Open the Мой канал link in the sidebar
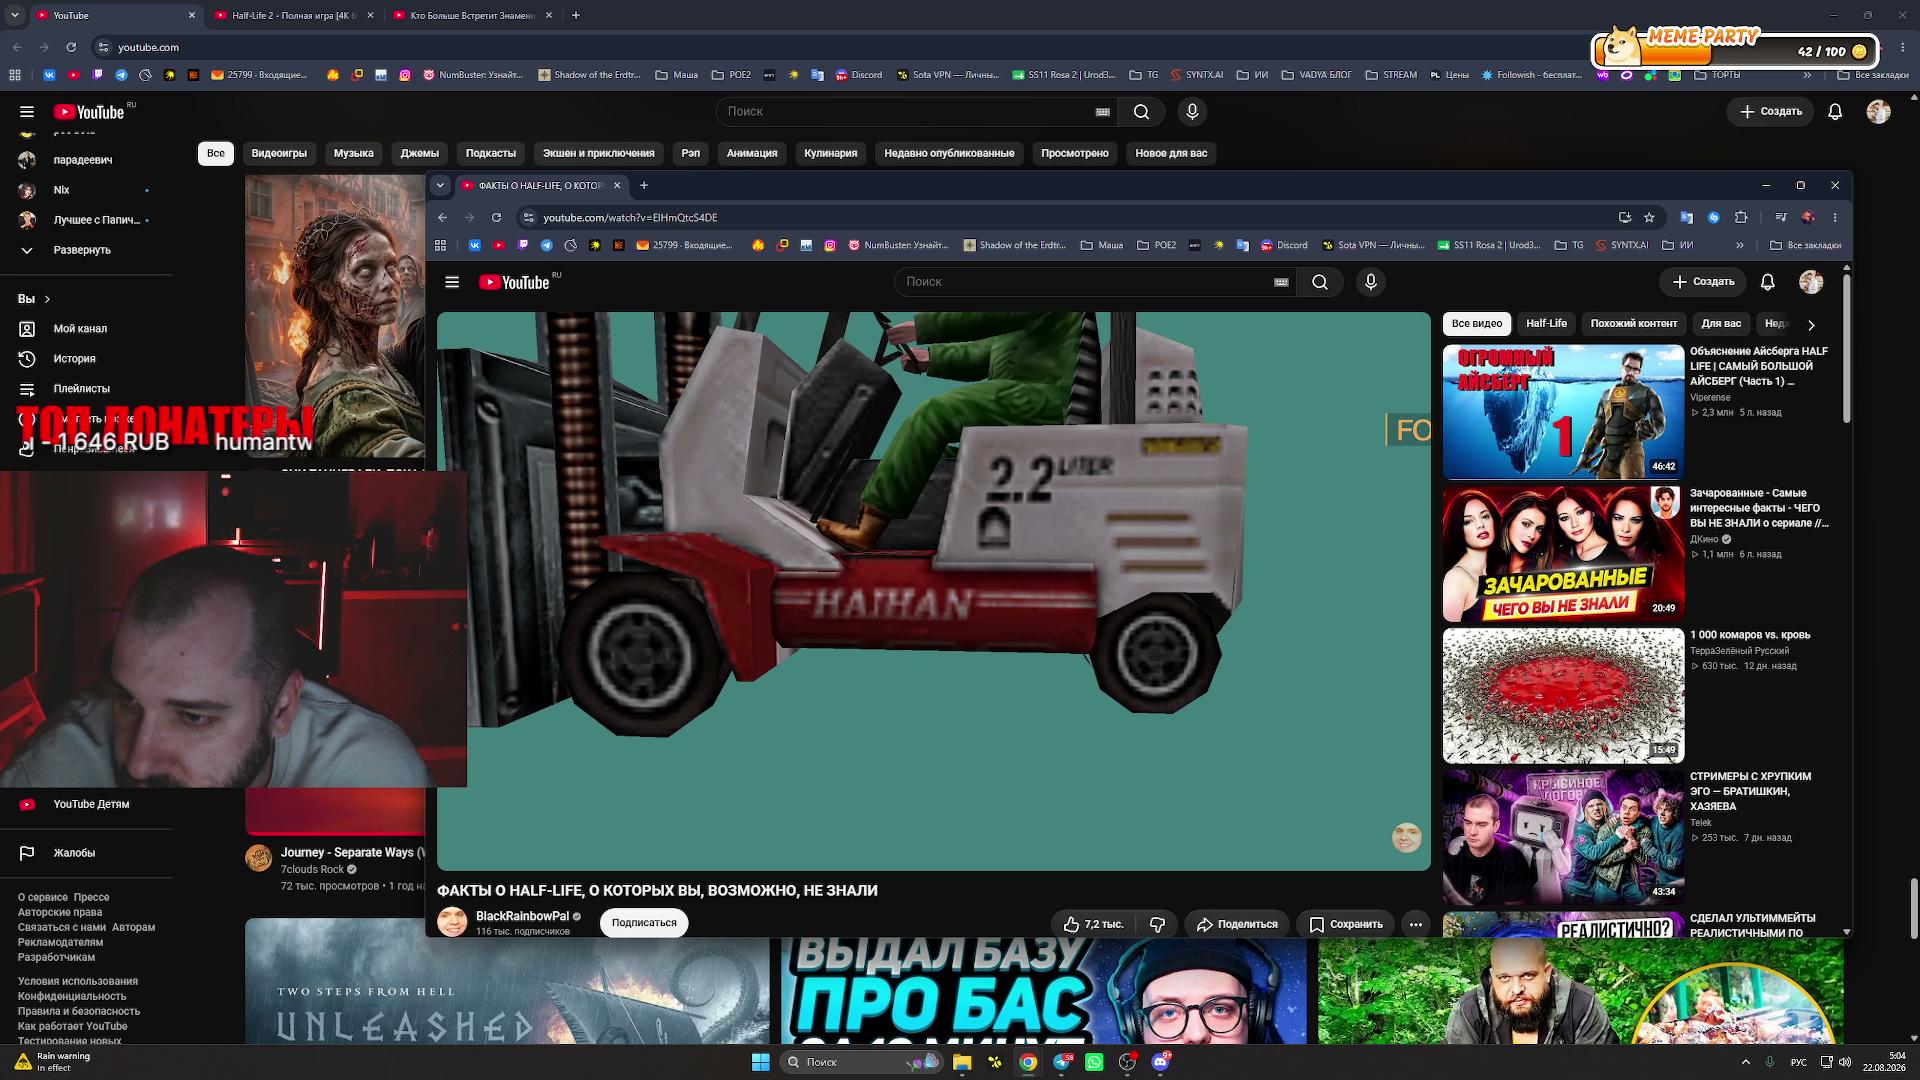The height and width of the screenshot is (1080, 1920). click(80, 329)
